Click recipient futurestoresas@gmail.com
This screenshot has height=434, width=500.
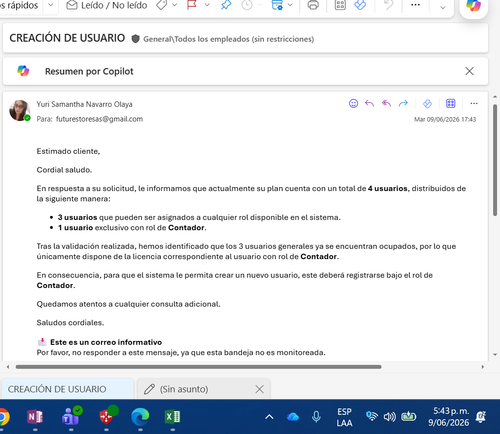pos(99,119)
